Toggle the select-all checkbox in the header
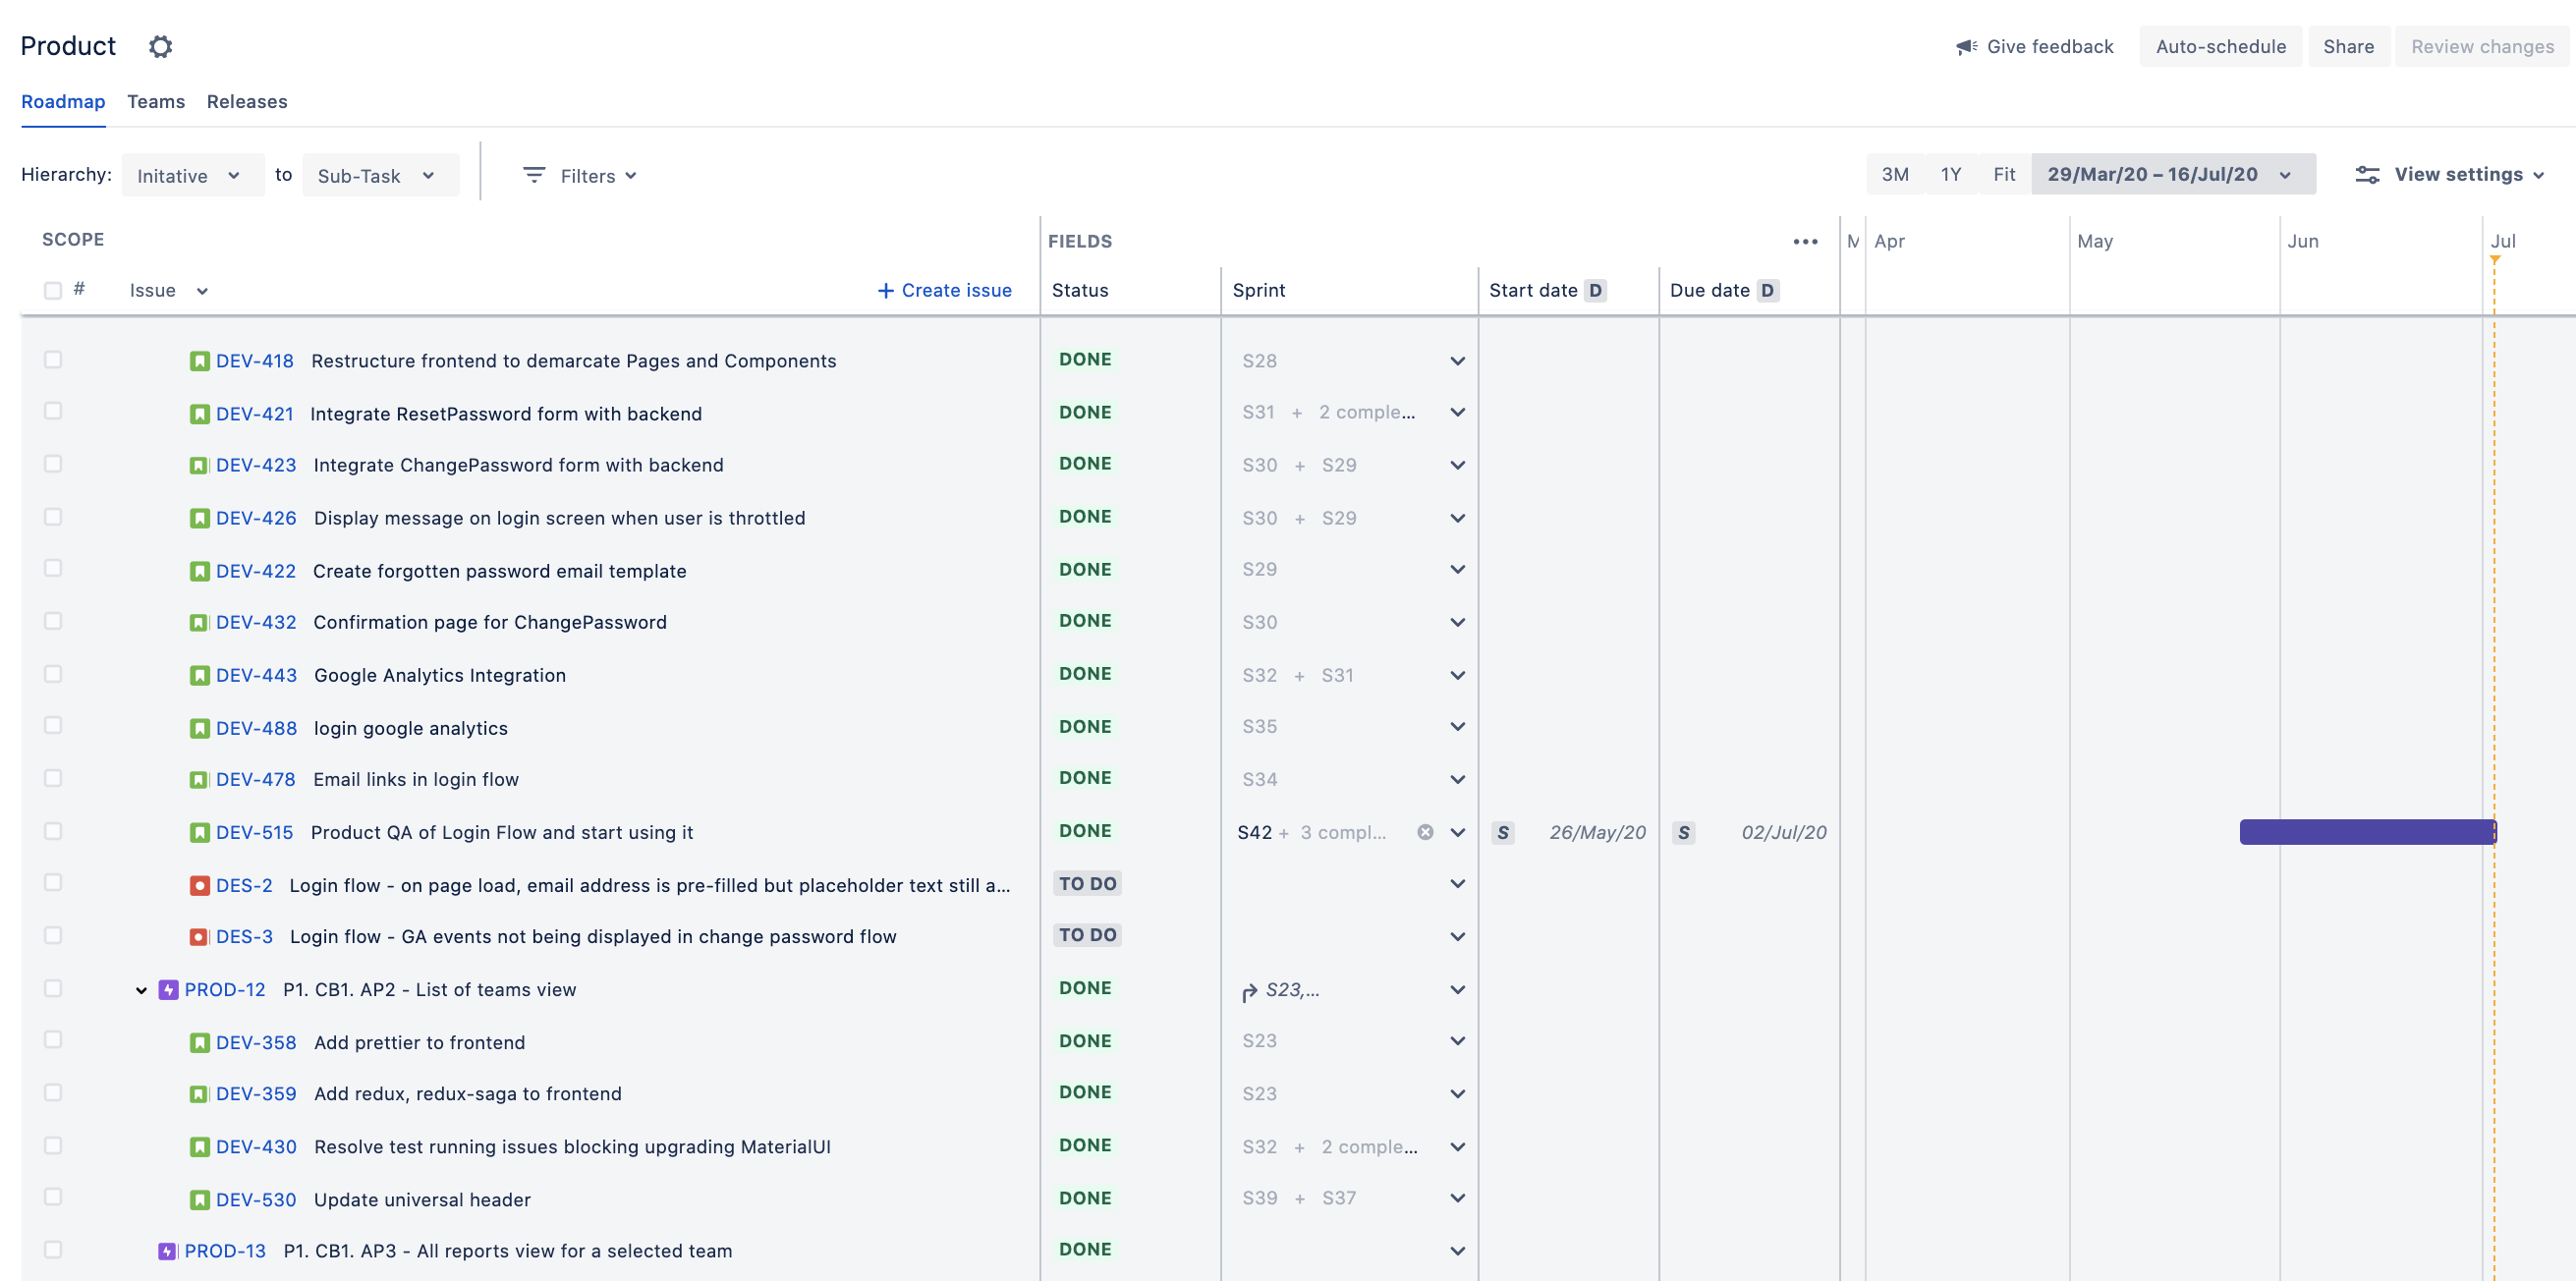 click(53, 290)
